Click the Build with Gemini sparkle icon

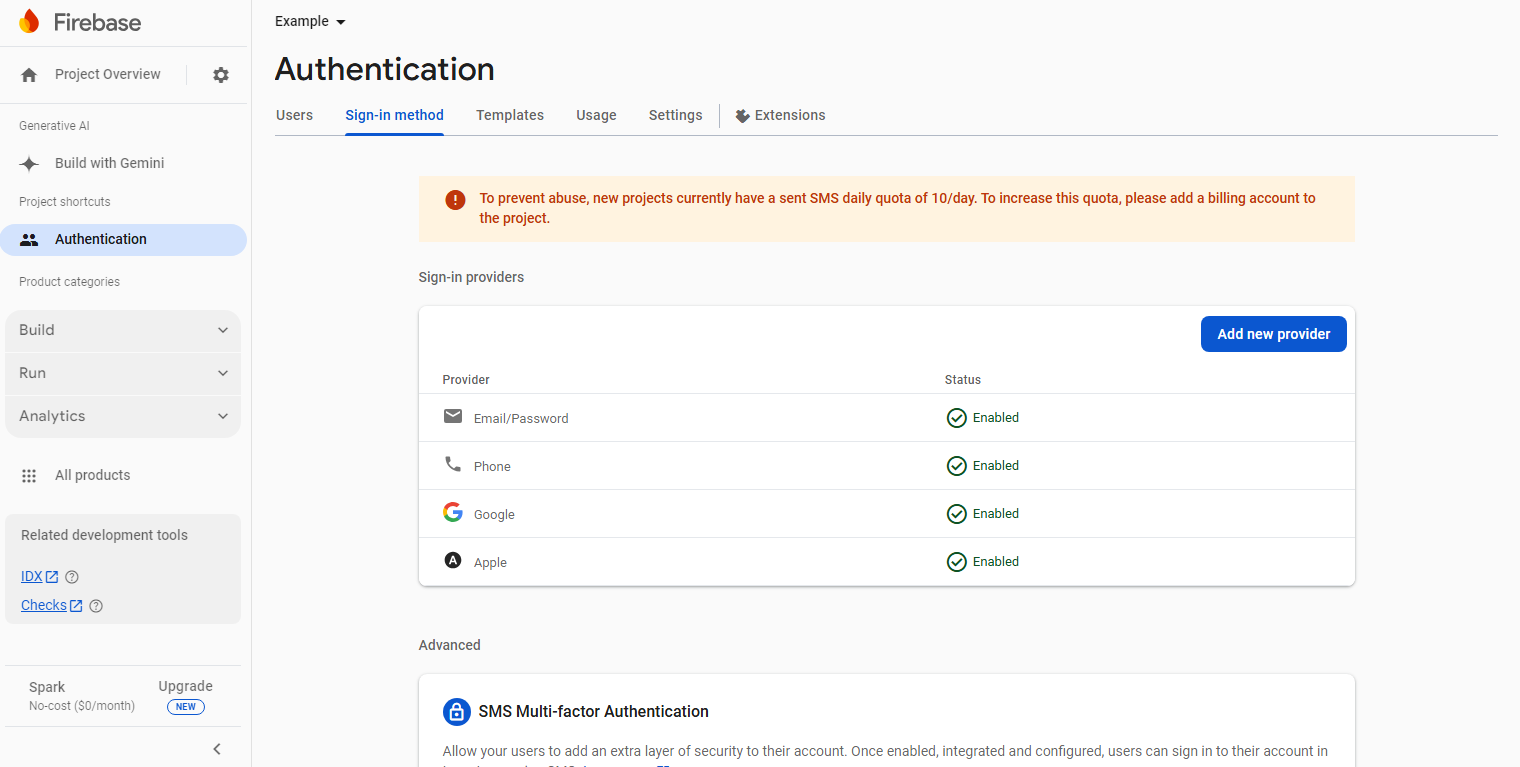click(x=29, y=164)
